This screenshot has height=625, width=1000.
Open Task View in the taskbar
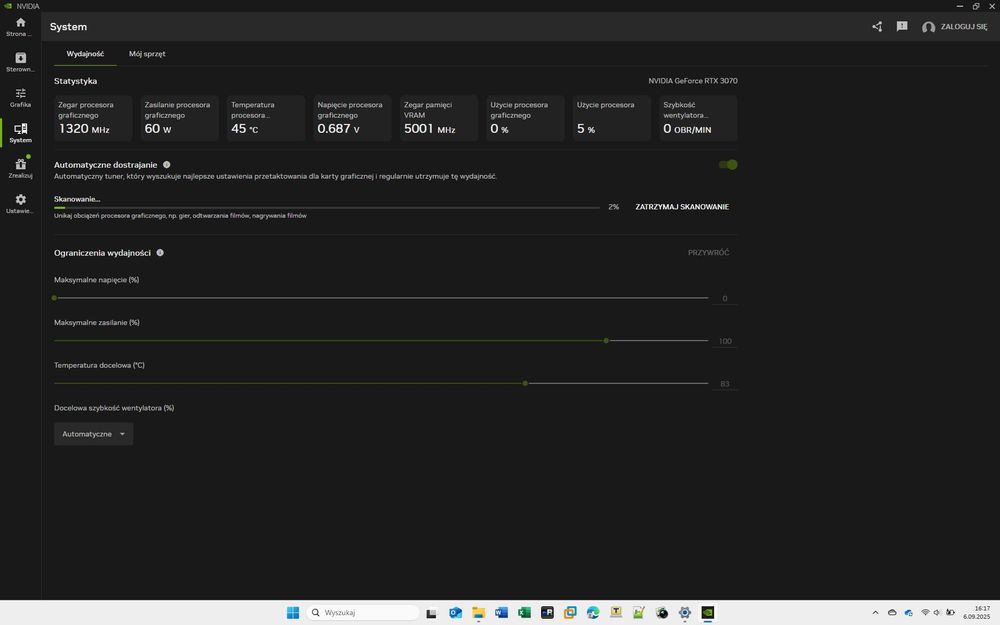[432, 613]
